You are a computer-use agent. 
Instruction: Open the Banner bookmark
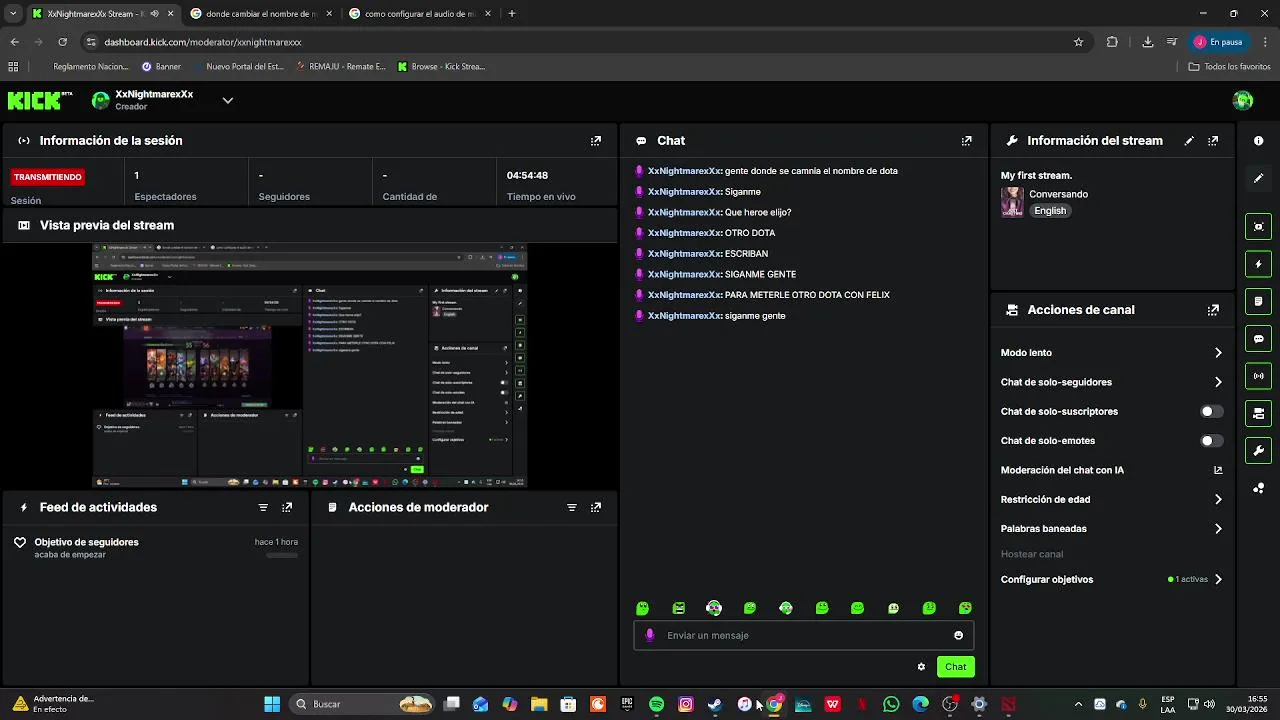click(161, 67)
